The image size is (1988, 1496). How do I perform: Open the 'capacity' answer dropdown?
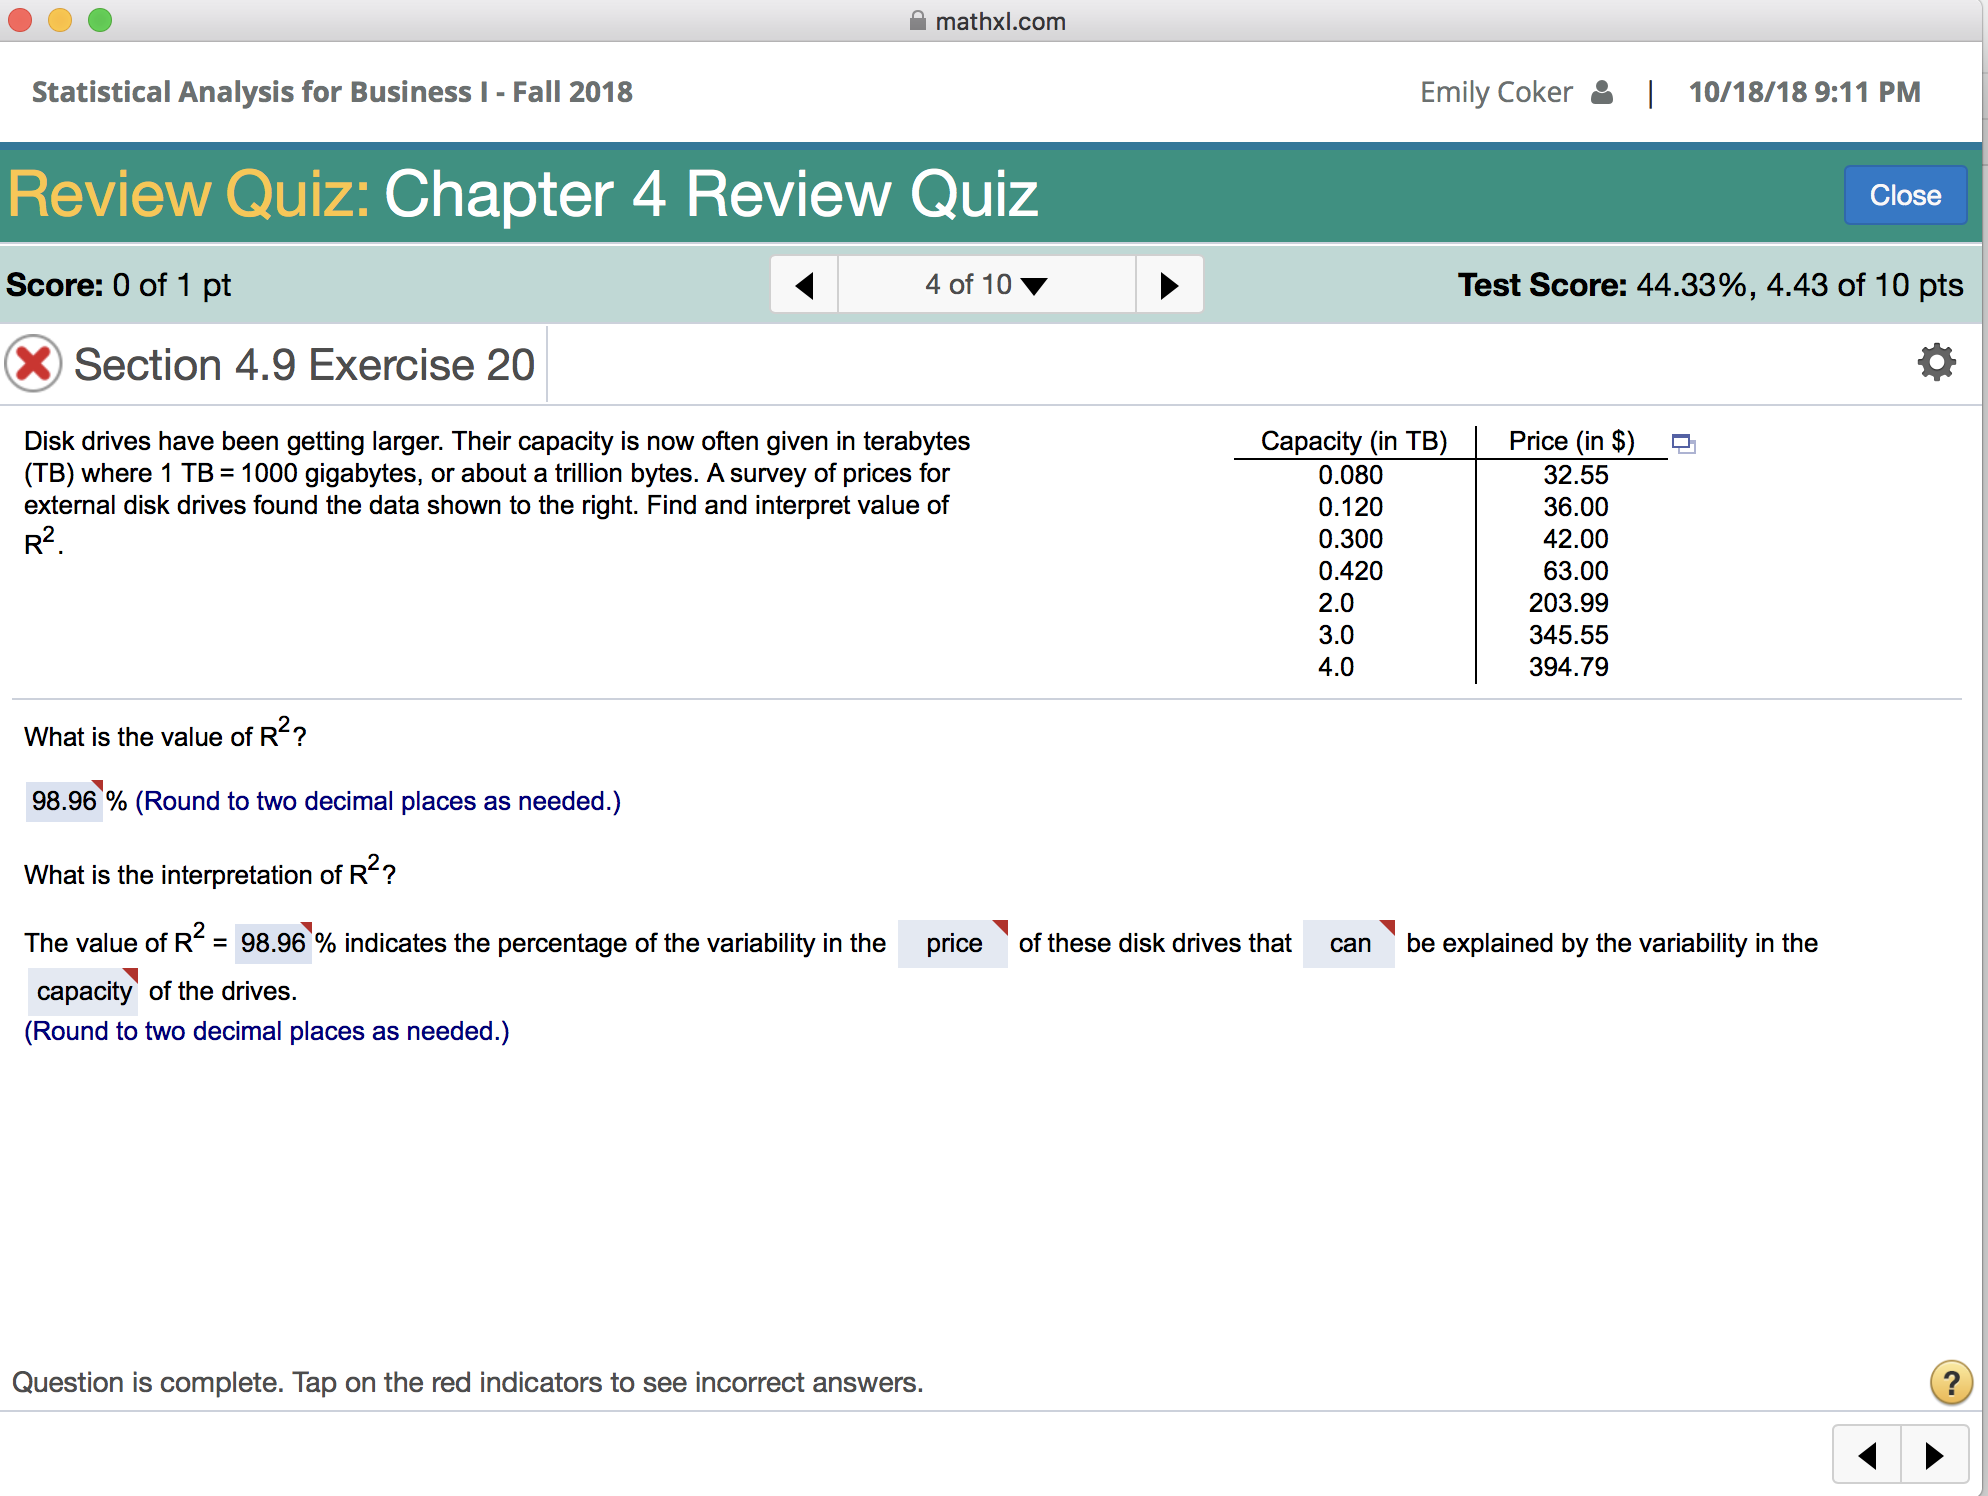[83, 991]
